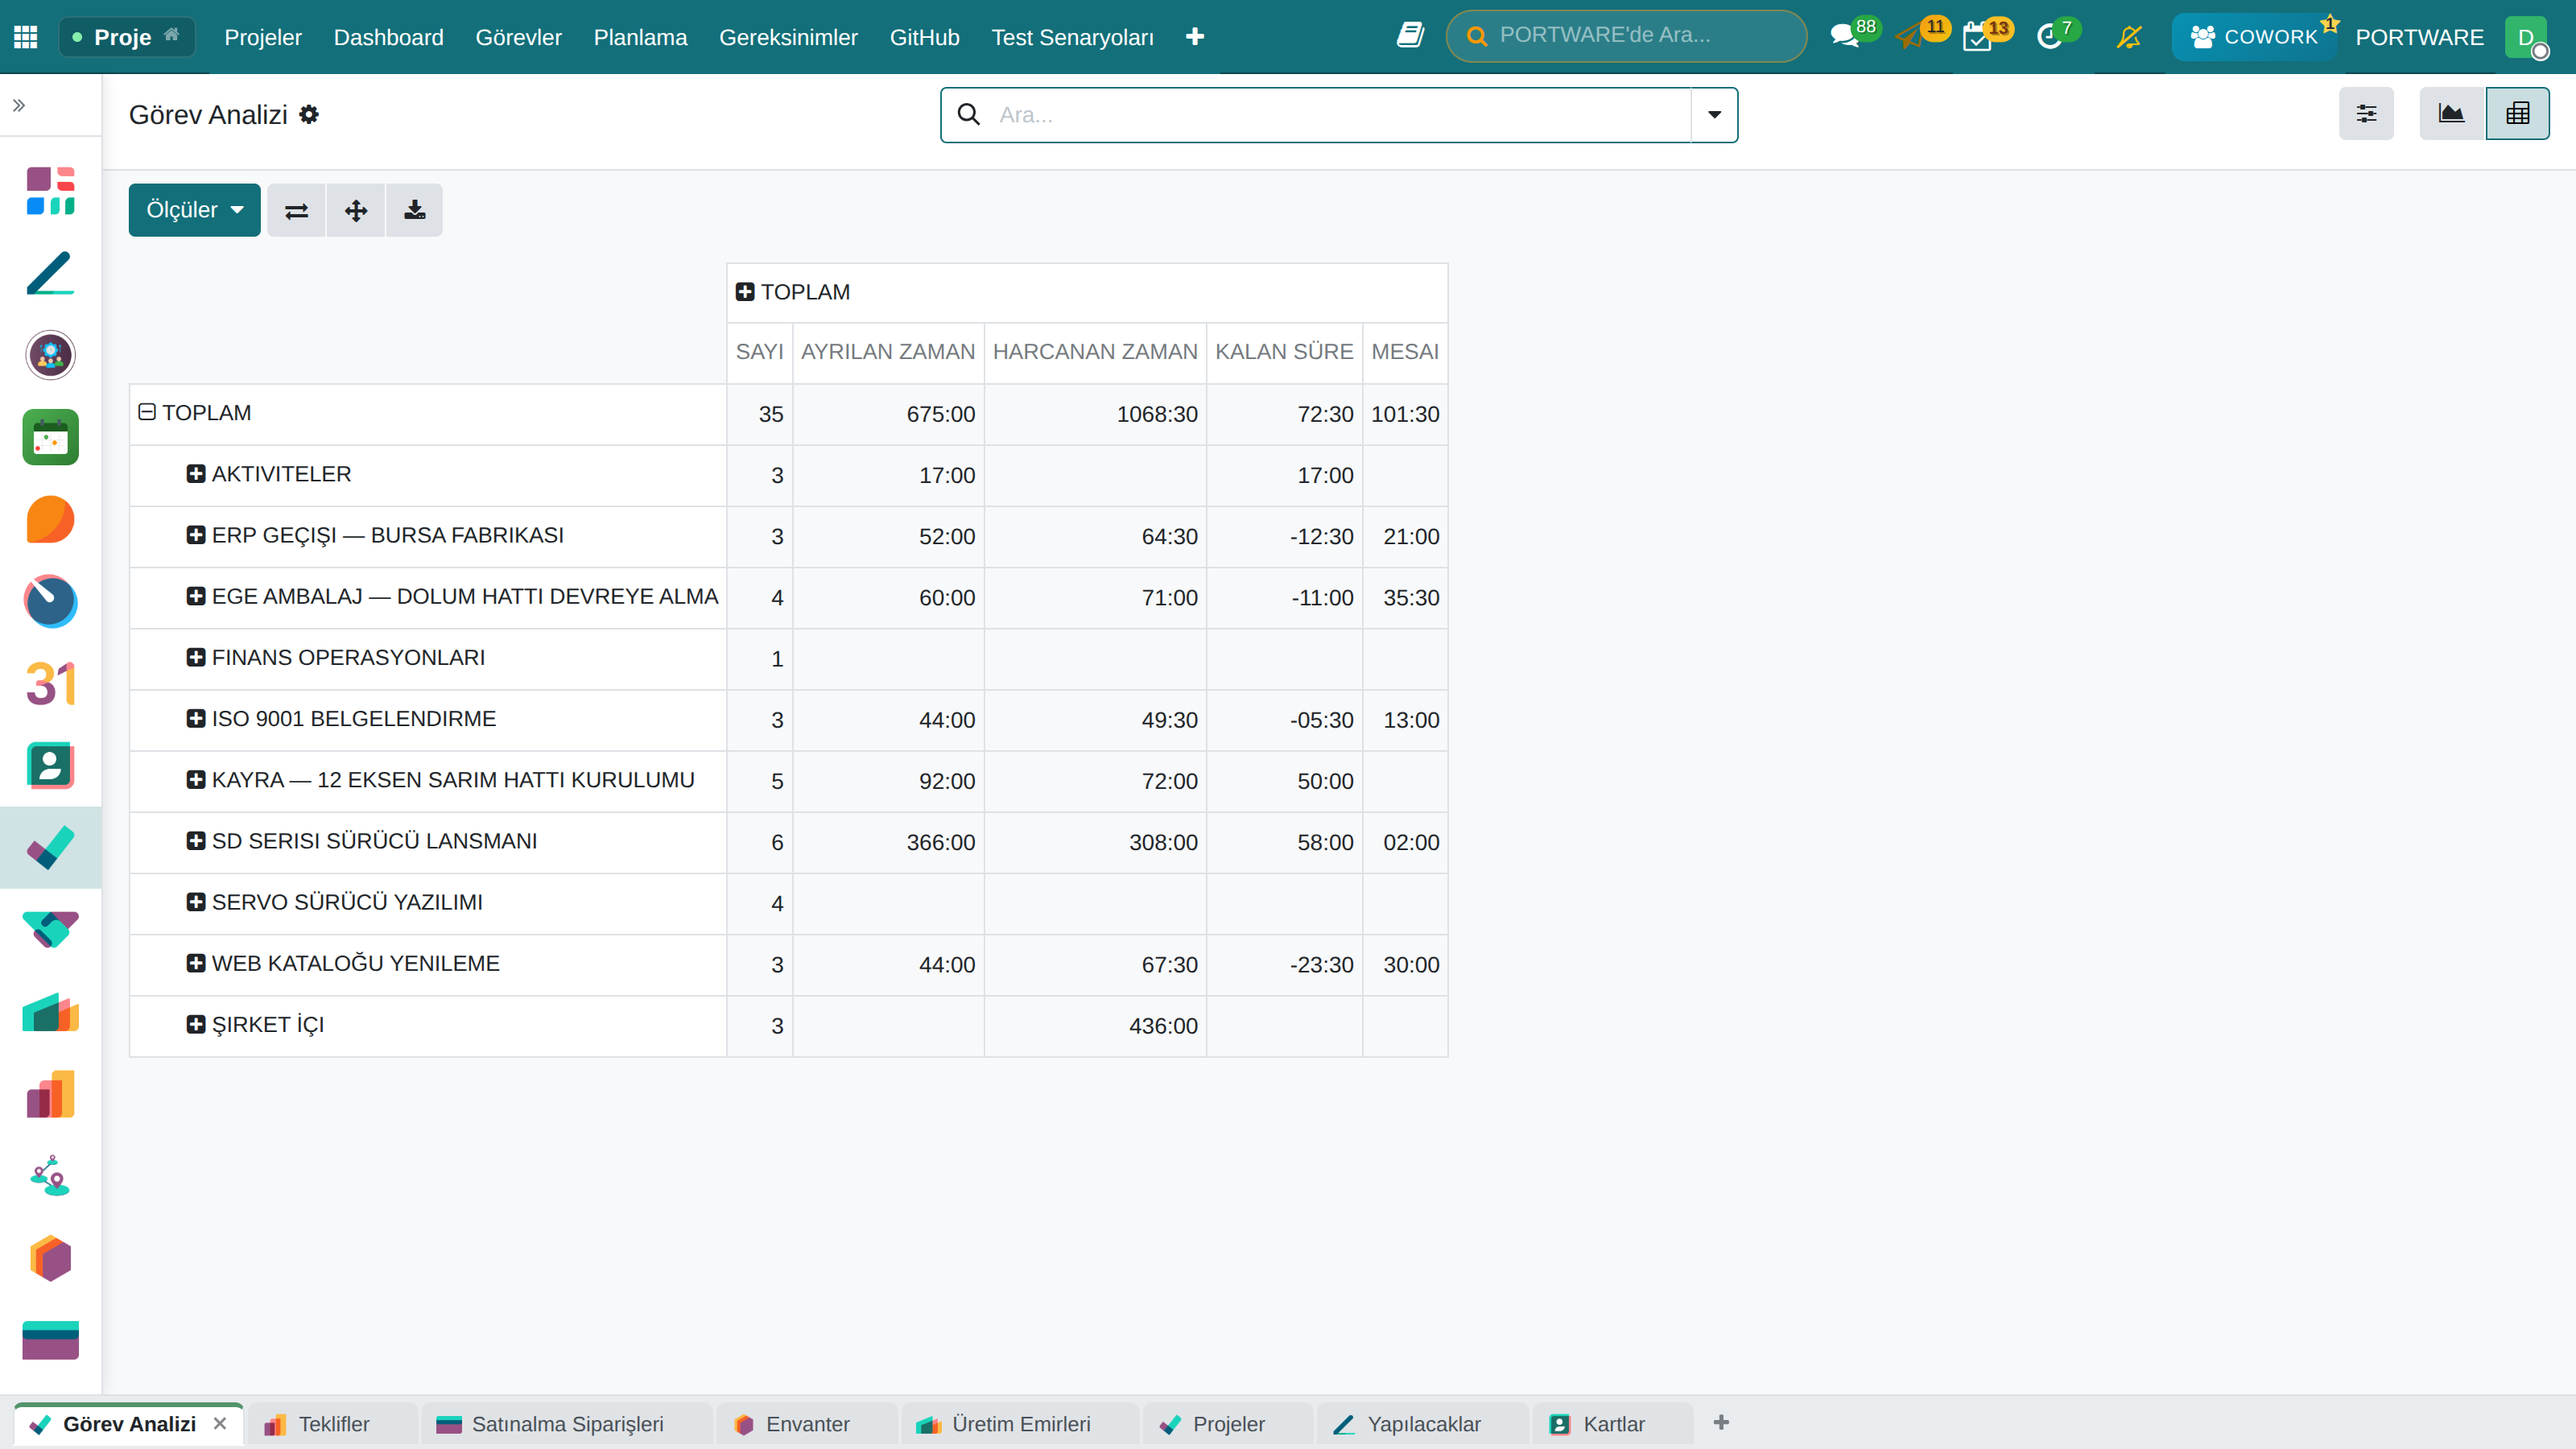This screenshot has width=2576, height=1449.
Task: Close the Görev Analizi tab
Action: point(220,1423)
